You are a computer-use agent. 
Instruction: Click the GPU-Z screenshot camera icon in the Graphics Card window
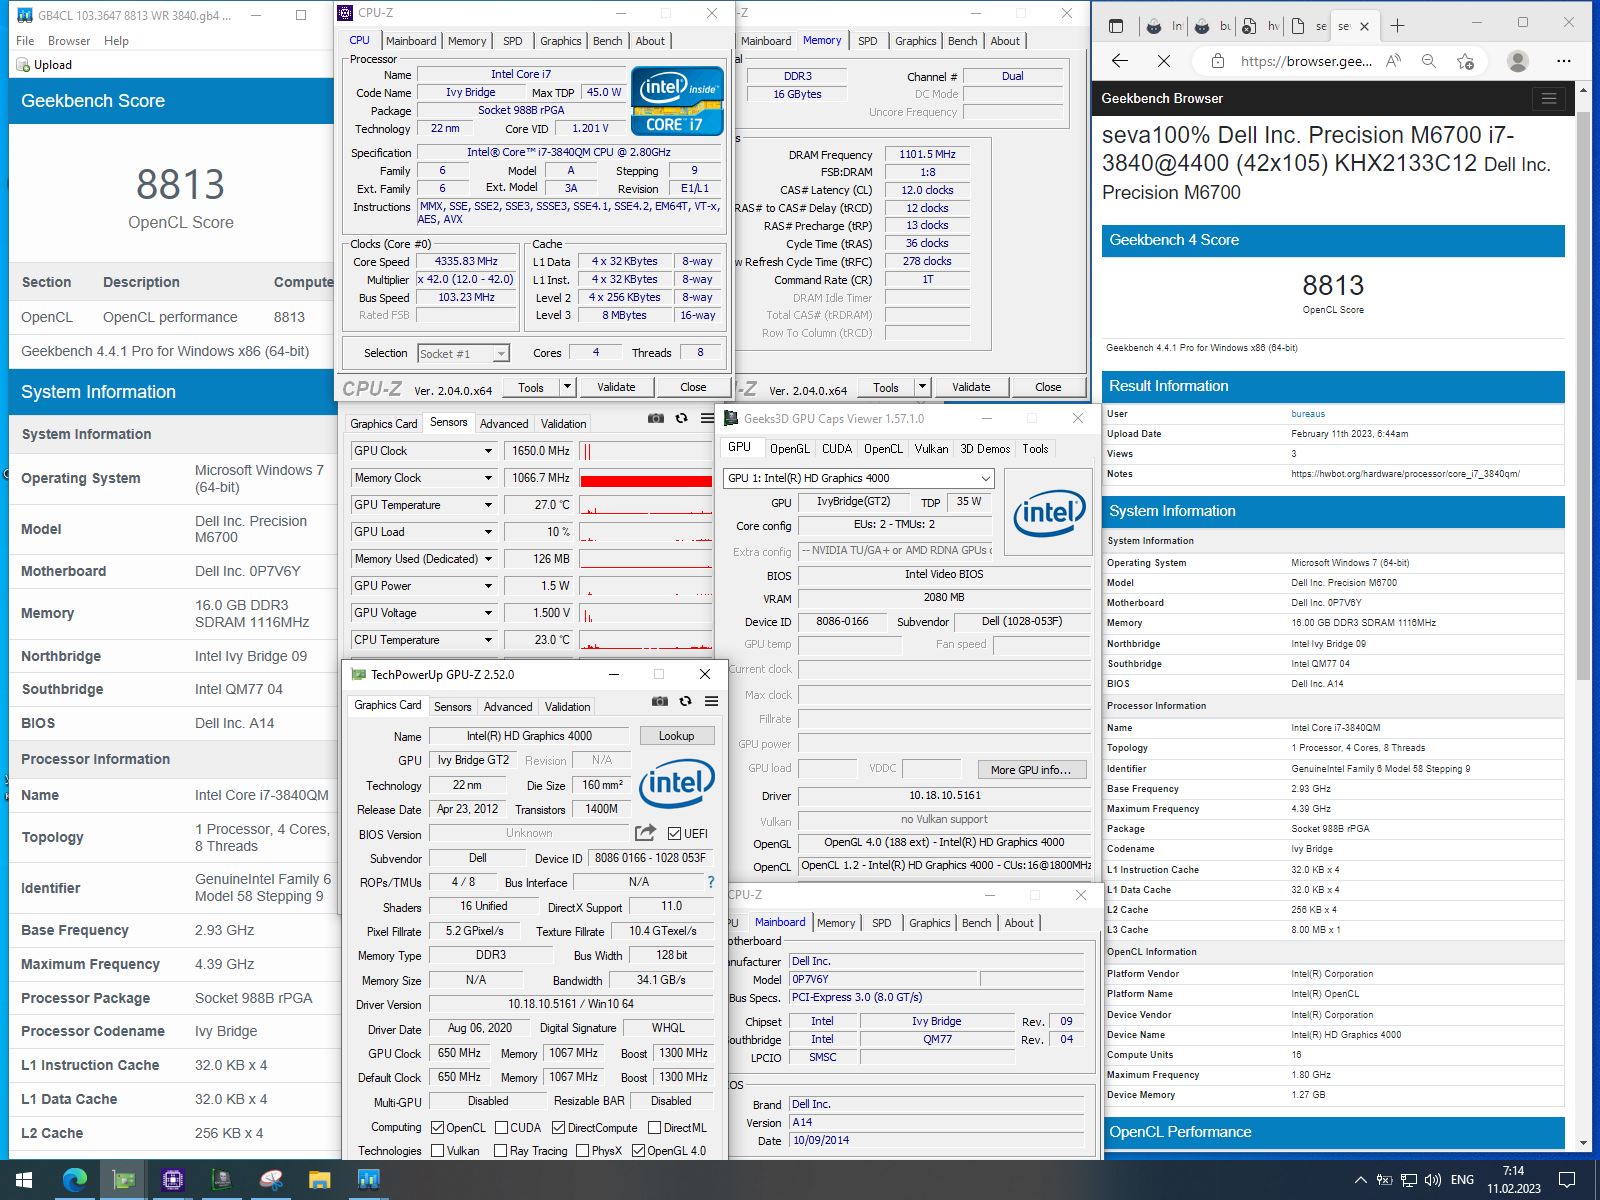pos(660,702)
